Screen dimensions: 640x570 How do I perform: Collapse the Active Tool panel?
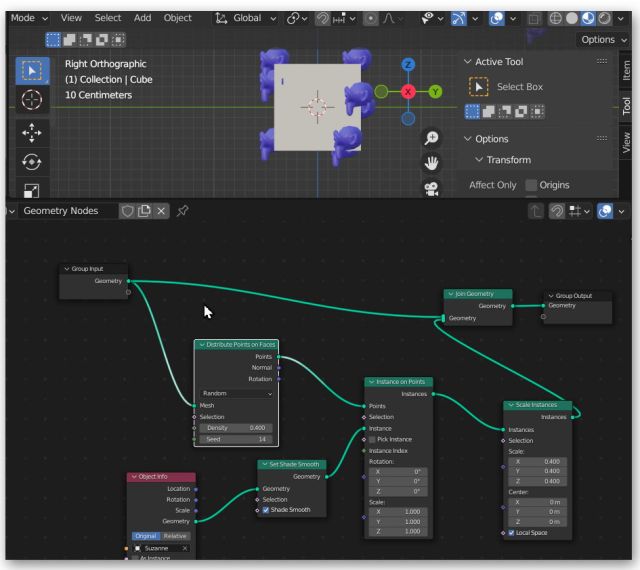click(x=468, y=62)
